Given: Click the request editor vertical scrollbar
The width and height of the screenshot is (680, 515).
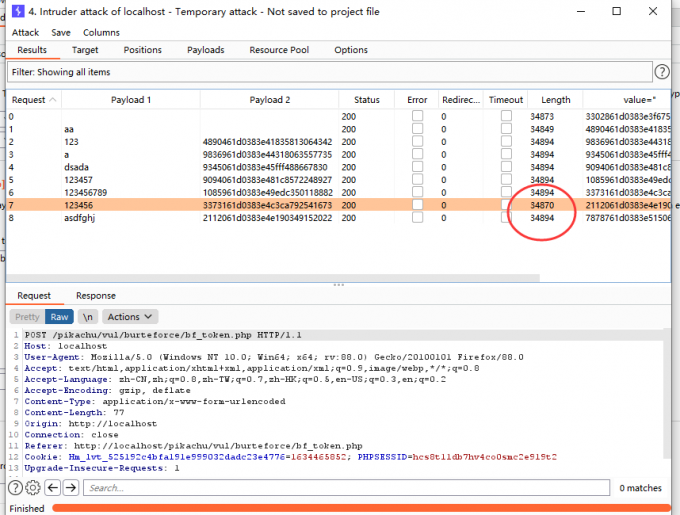Looking at the screenshot, I should click(666, 393).
